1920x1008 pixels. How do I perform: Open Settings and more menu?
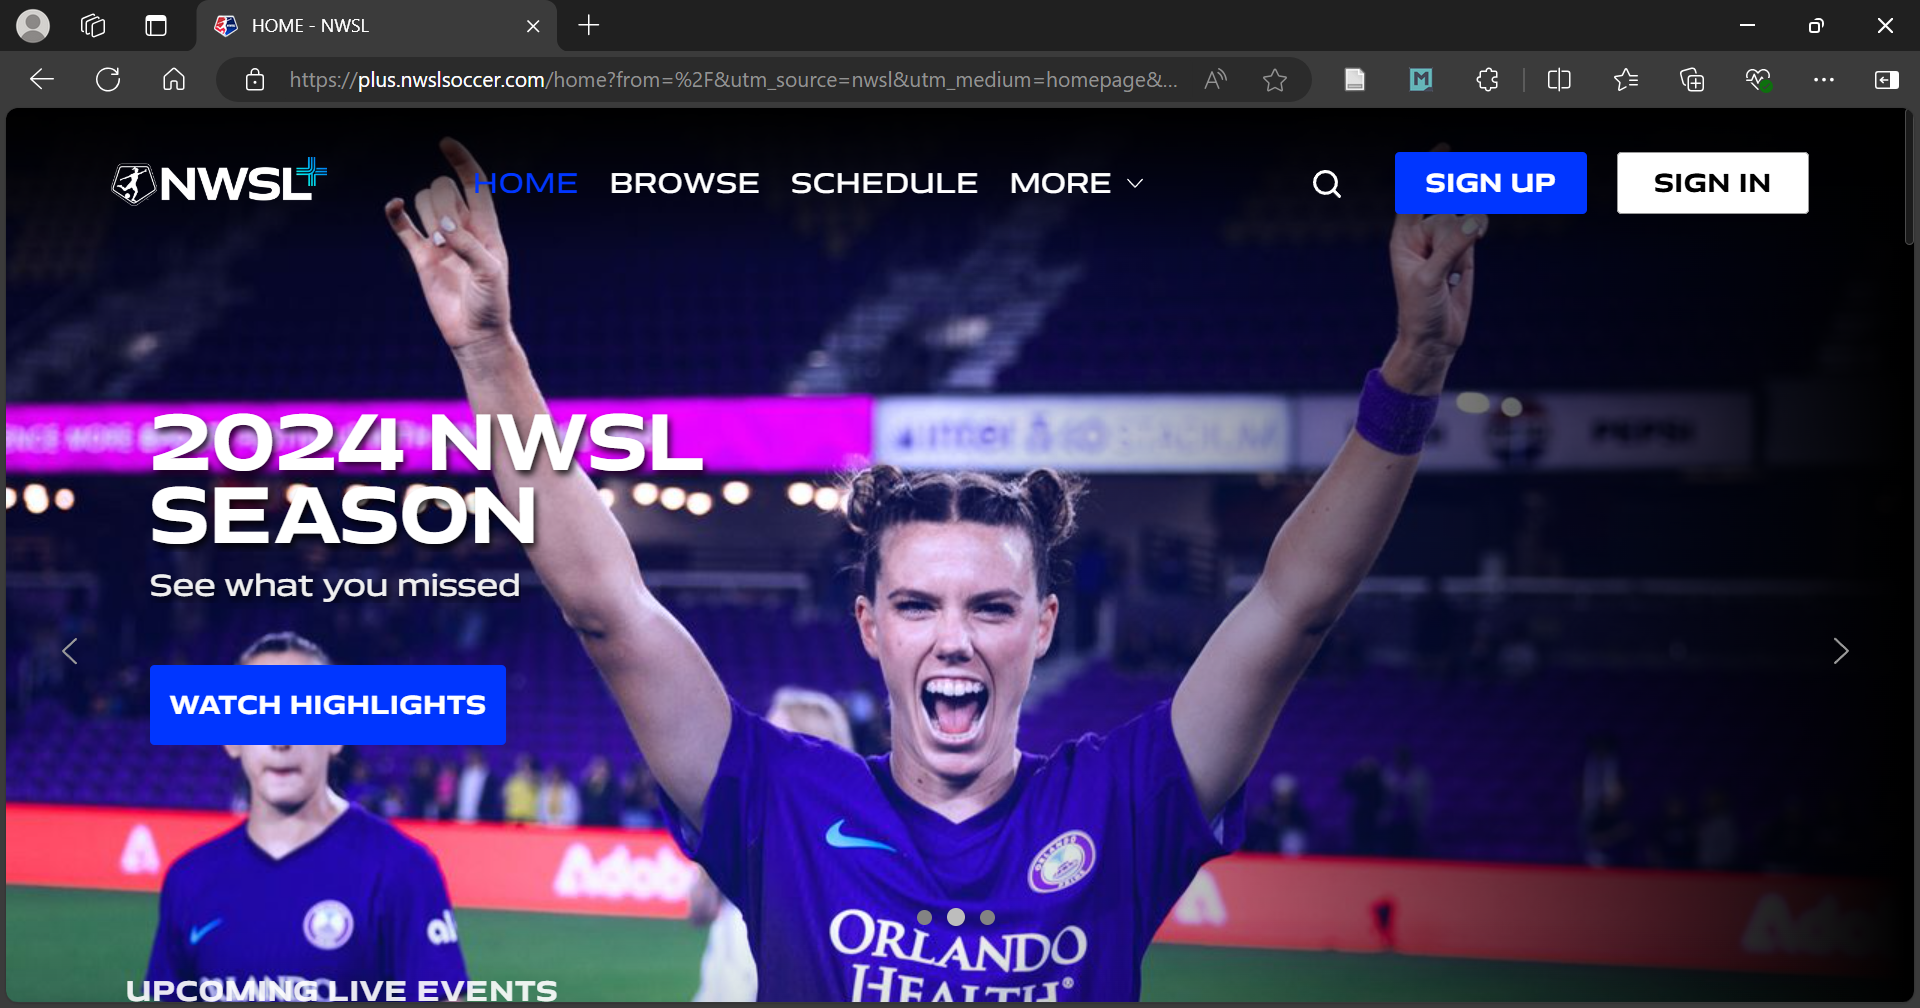[x=1824, y=80]
